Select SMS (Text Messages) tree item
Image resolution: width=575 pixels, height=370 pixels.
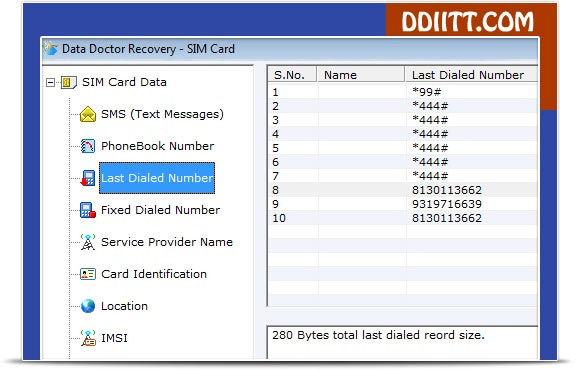[x=162, y=114]
